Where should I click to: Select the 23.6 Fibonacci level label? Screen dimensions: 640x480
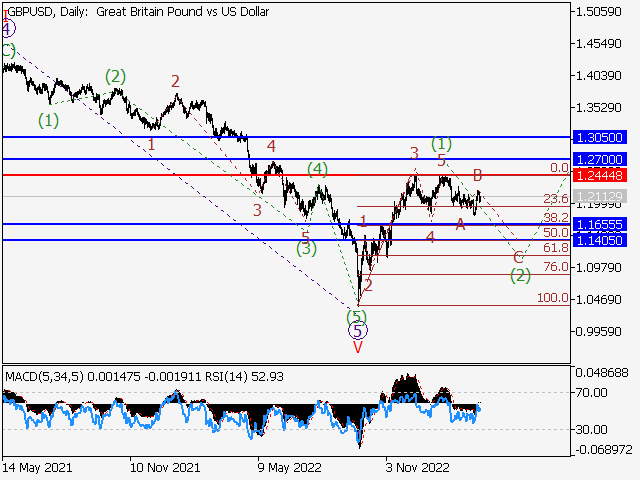point(556,199)
